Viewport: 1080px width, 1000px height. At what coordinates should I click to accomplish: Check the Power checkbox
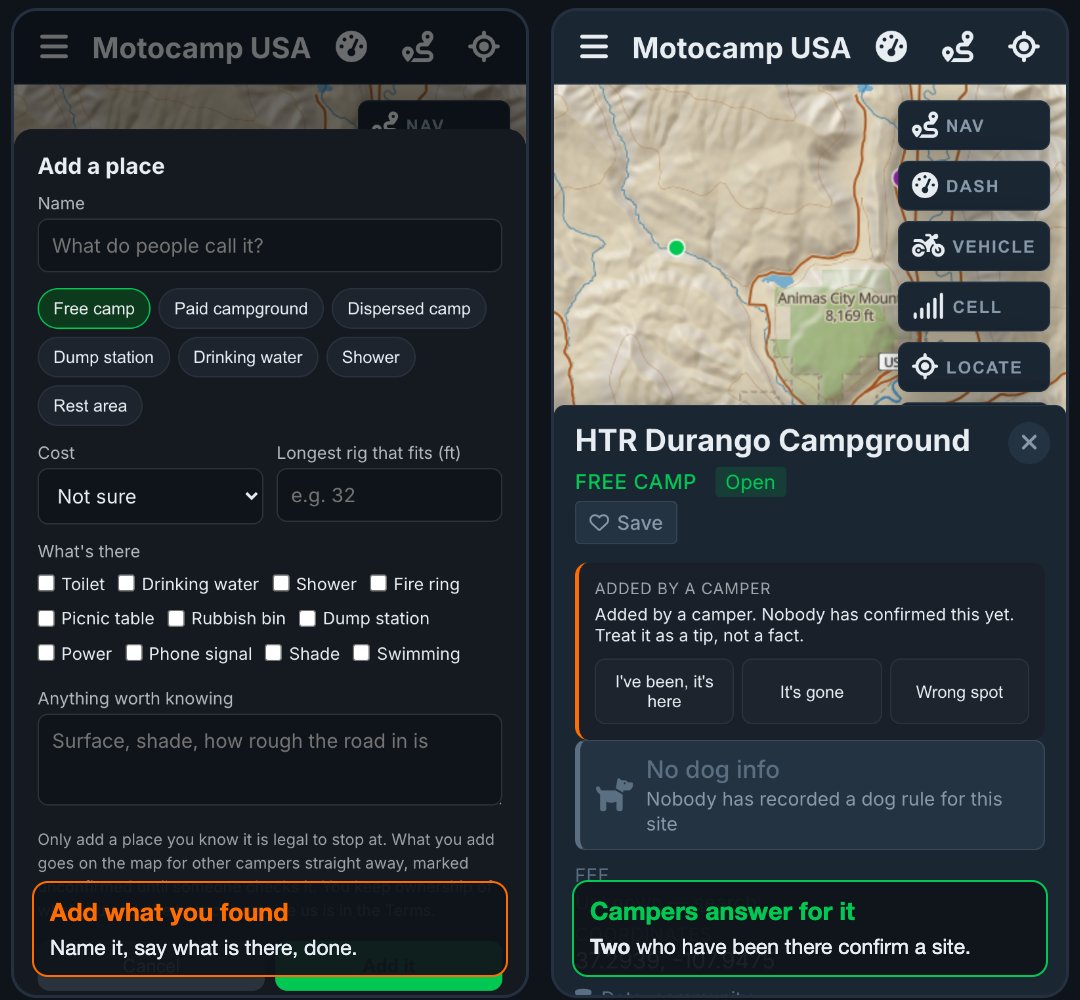click(x=46, y=653)
